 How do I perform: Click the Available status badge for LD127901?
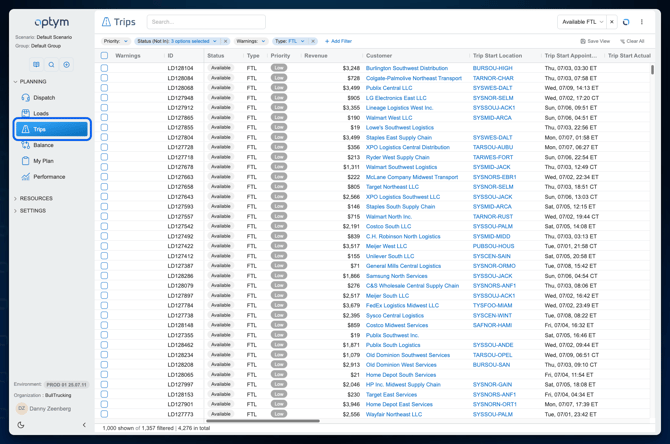click(x=221, y=404)
